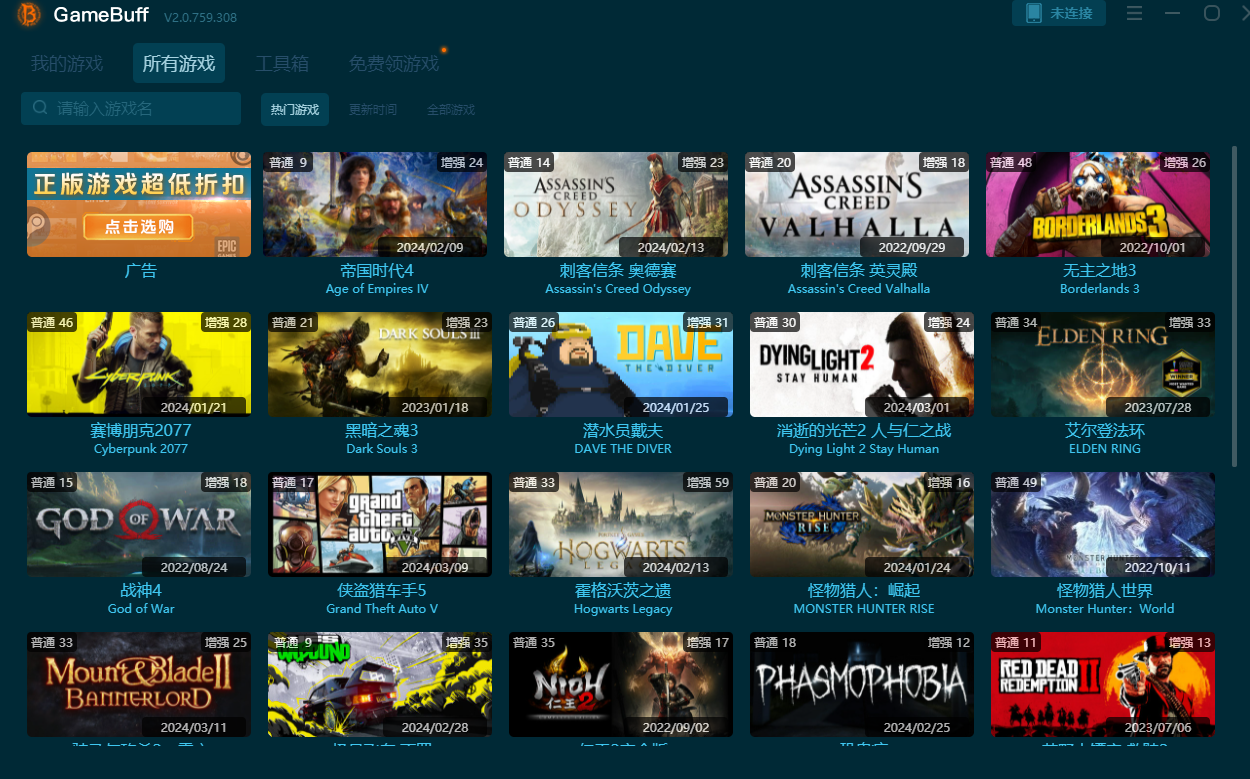Select the Assassin's Creed Odyssey cover
Image resolution: width=1250 pixels, height=779 pixels.
pos(616,205)
